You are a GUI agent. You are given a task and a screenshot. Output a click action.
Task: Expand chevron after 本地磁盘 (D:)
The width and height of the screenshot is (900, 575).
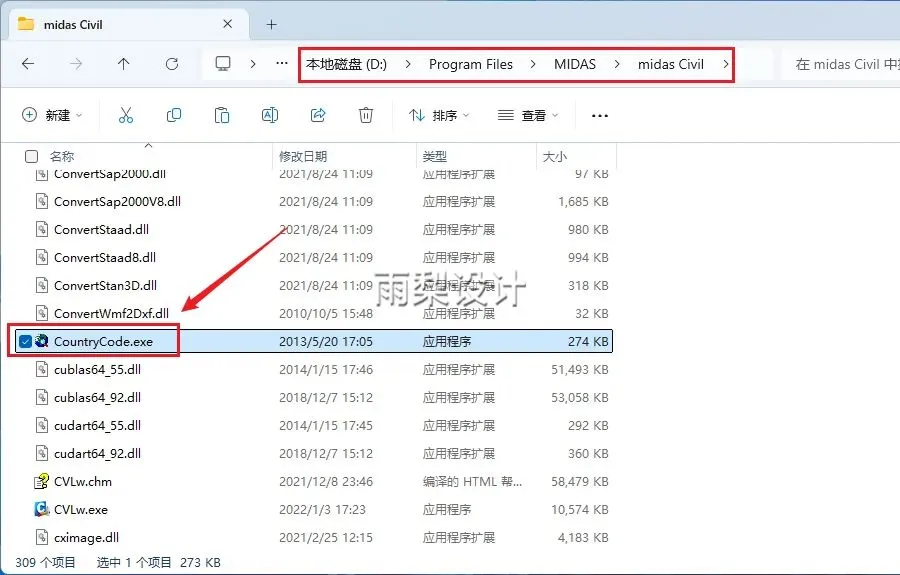tap(408, 64)
